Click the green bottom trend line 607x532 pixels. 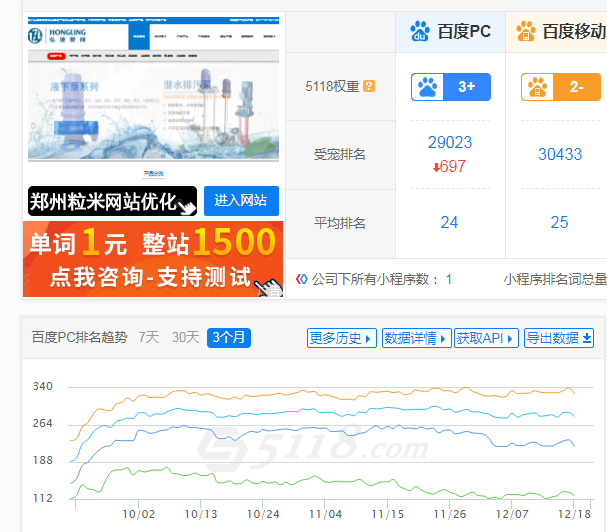[x=322, y=482]
